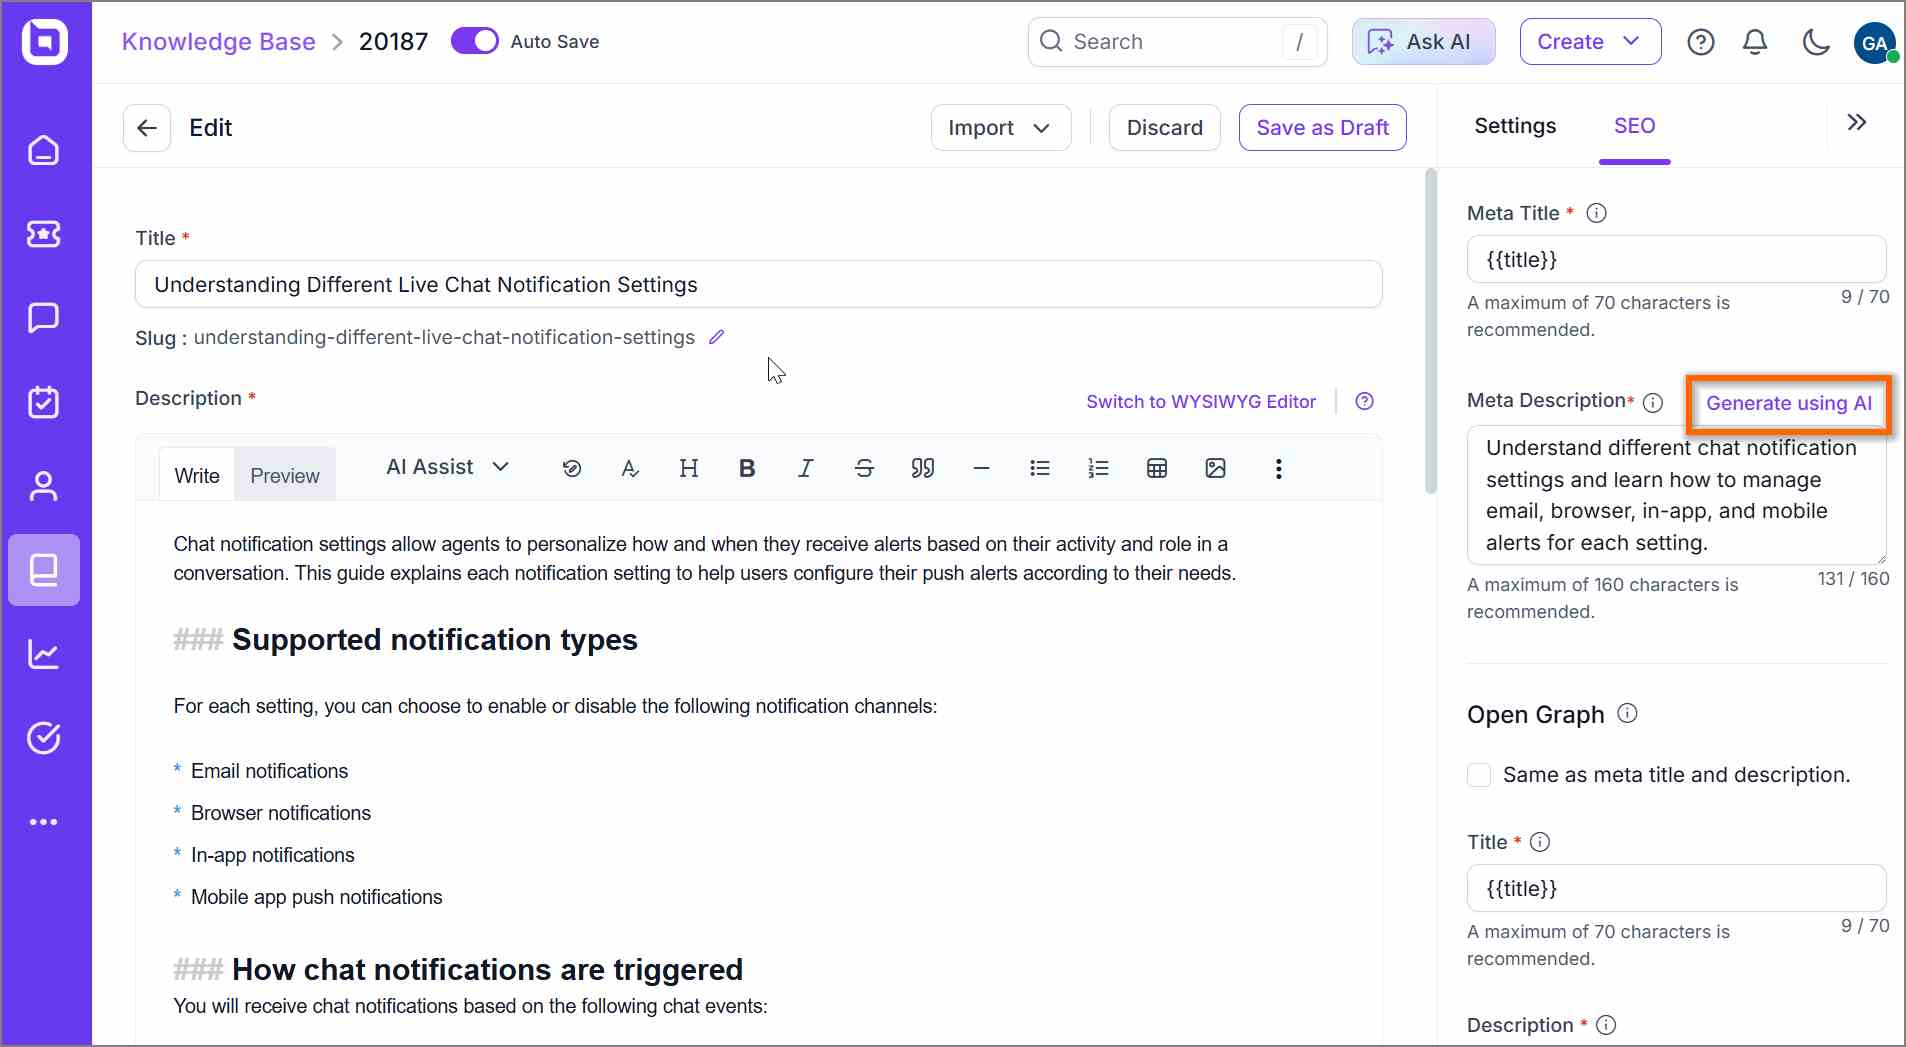Open the circled checkmark icon in sidebar
This screenshot has width=1906, height=1047.
pos(44,738)
